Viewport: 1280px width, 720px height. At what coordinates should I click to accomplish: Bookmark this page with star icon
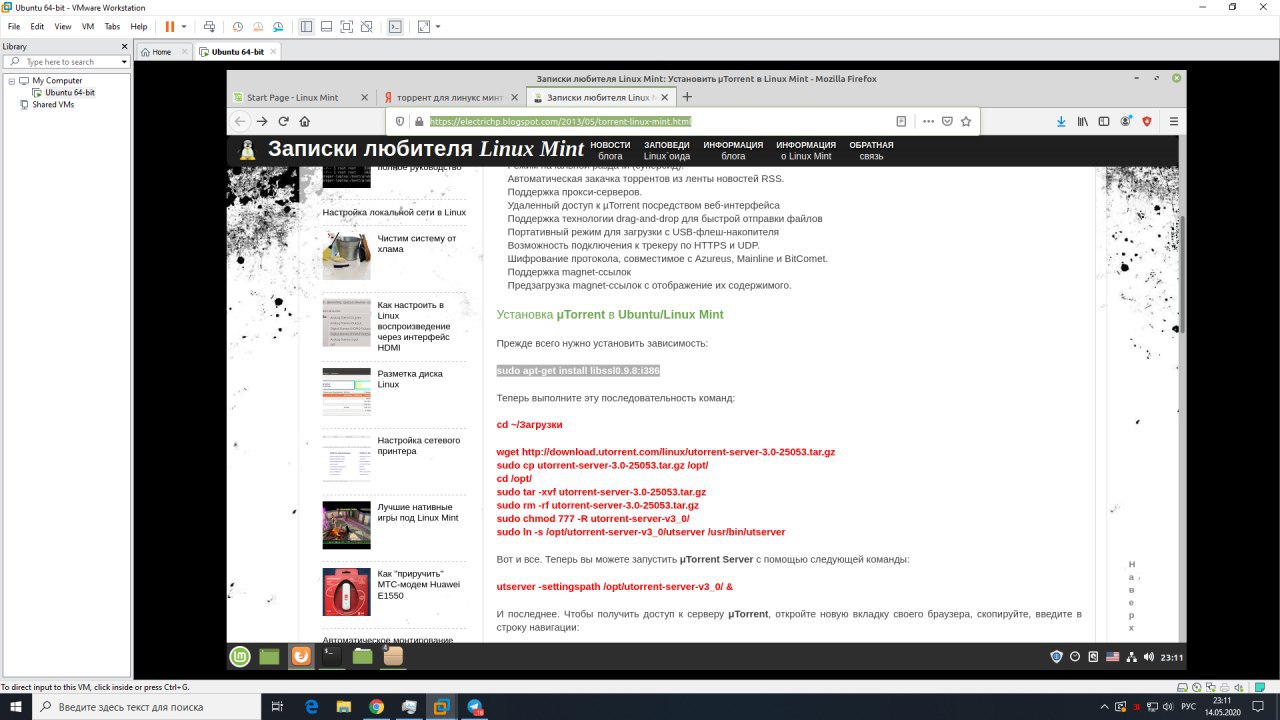[966, 121]
